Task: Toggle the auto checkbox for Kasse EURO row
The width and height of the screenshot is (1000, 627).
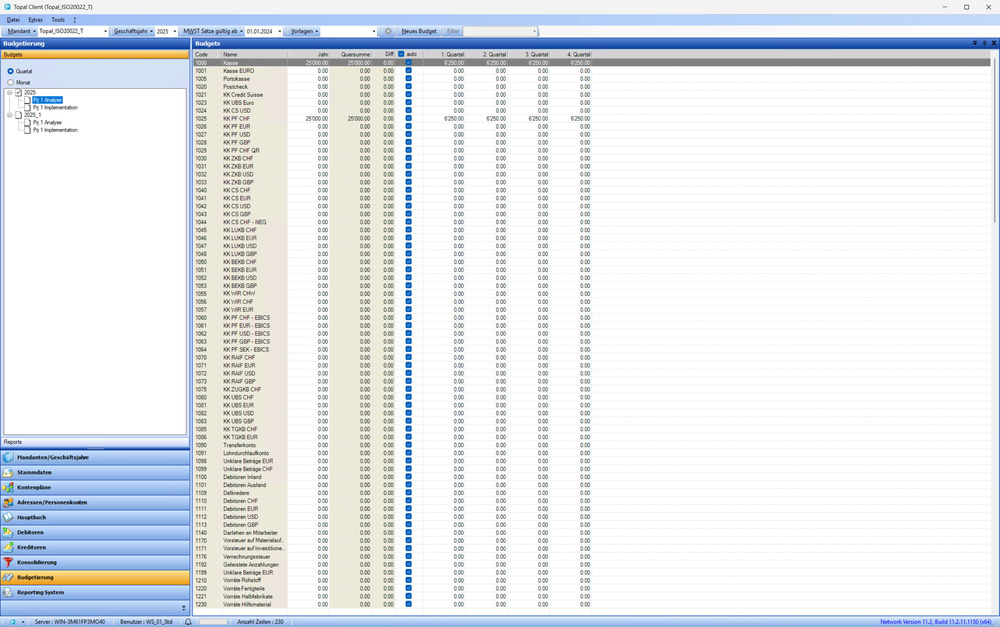Action: pyautogui.click(x=408, y=71)
